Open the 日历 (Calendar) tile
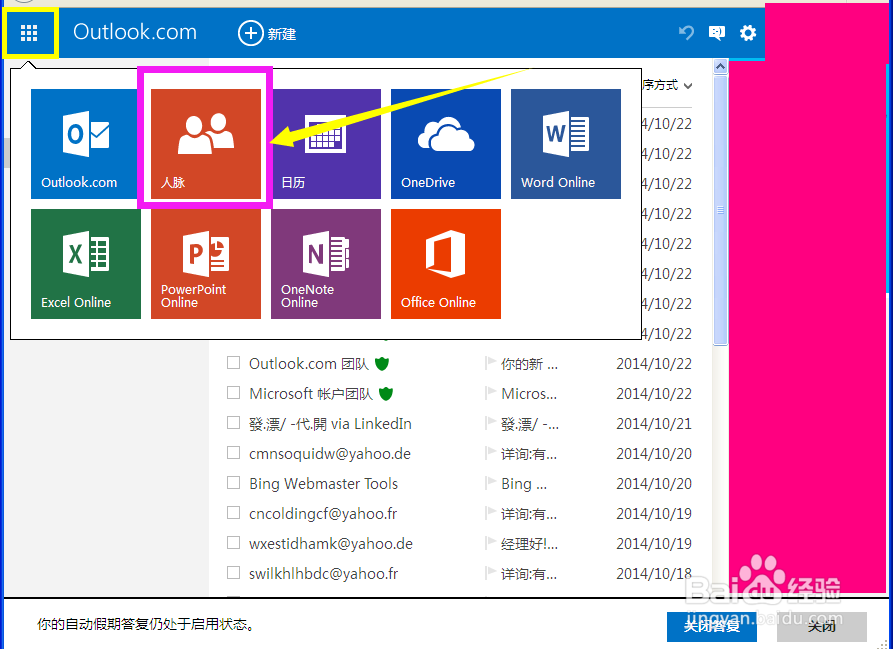 tap(326, 144)
